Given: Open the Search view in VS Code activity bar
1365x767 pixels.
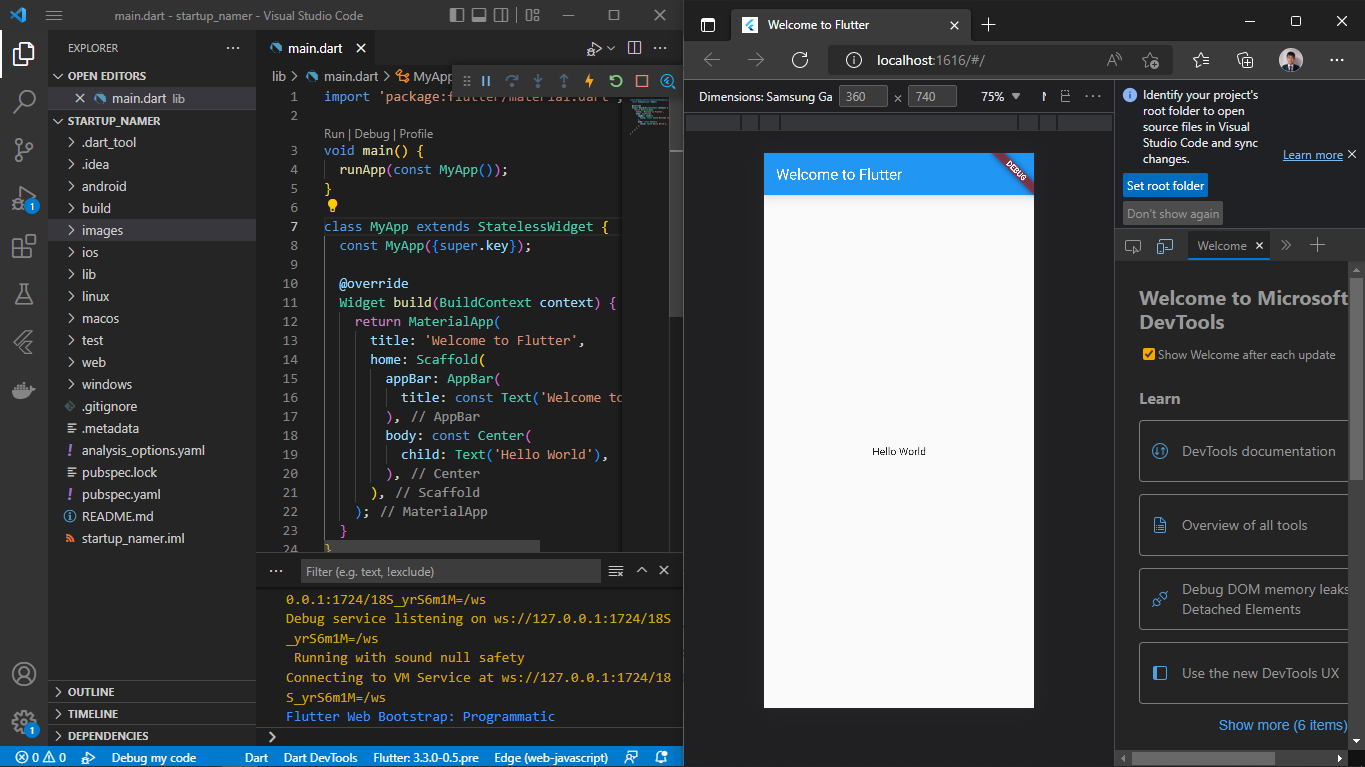Looking at the screenshot, I should click(24, 101).
